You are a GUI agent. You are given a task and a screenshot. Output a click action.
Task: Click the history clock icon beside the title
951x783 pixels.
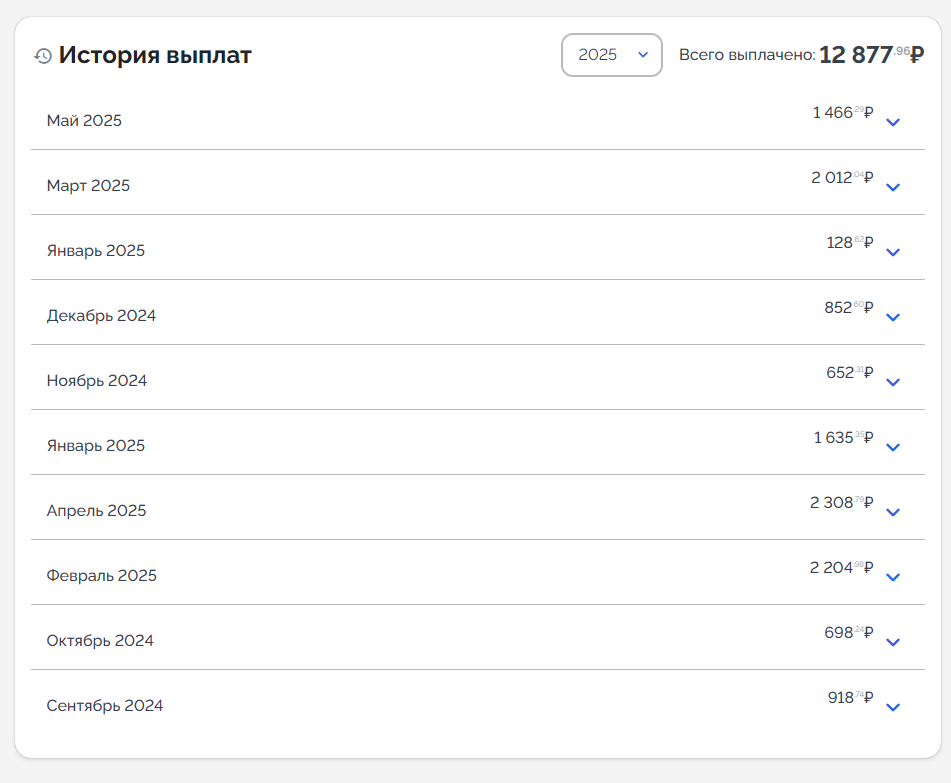point(43,56)
